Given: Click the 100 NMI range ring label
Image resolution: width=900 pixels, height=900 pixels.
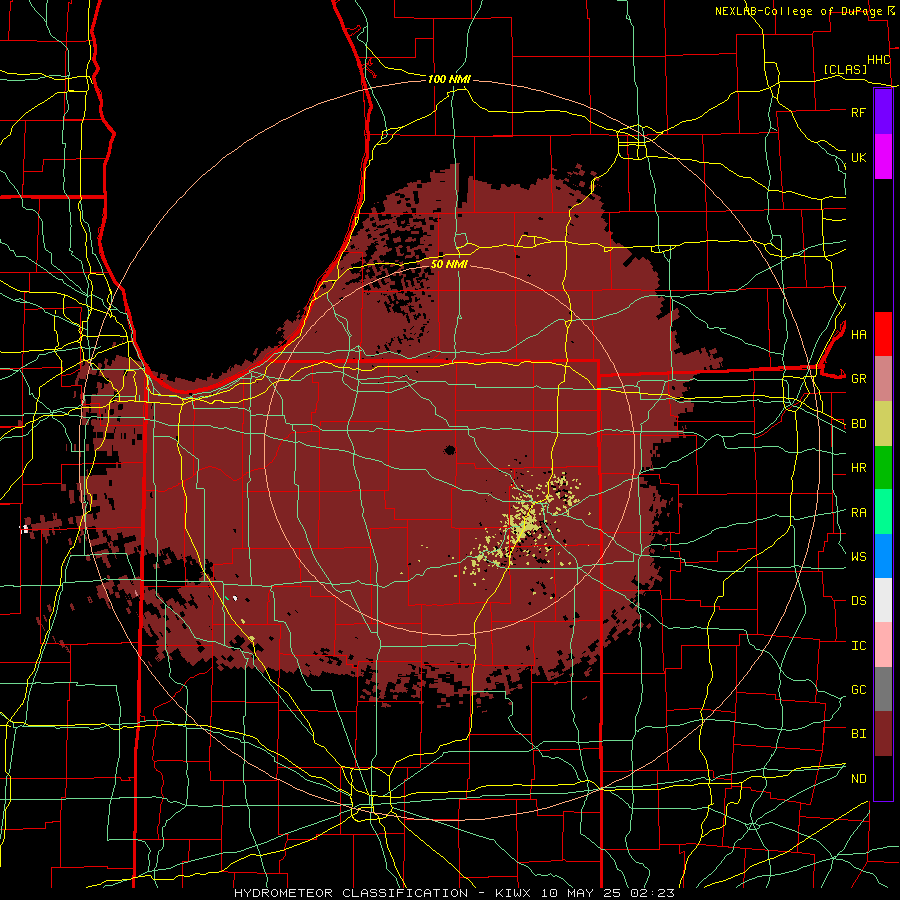Looking at the screenshot, I should click(449, 79).
